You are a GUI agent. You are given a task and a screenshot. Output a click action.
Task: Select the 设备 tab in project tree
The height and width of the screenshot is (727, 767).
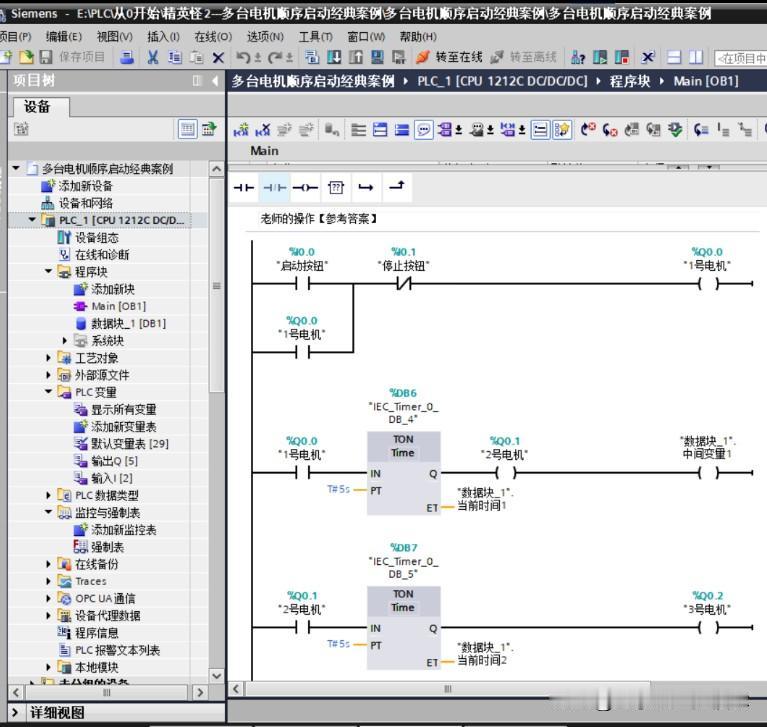[41, 107]
